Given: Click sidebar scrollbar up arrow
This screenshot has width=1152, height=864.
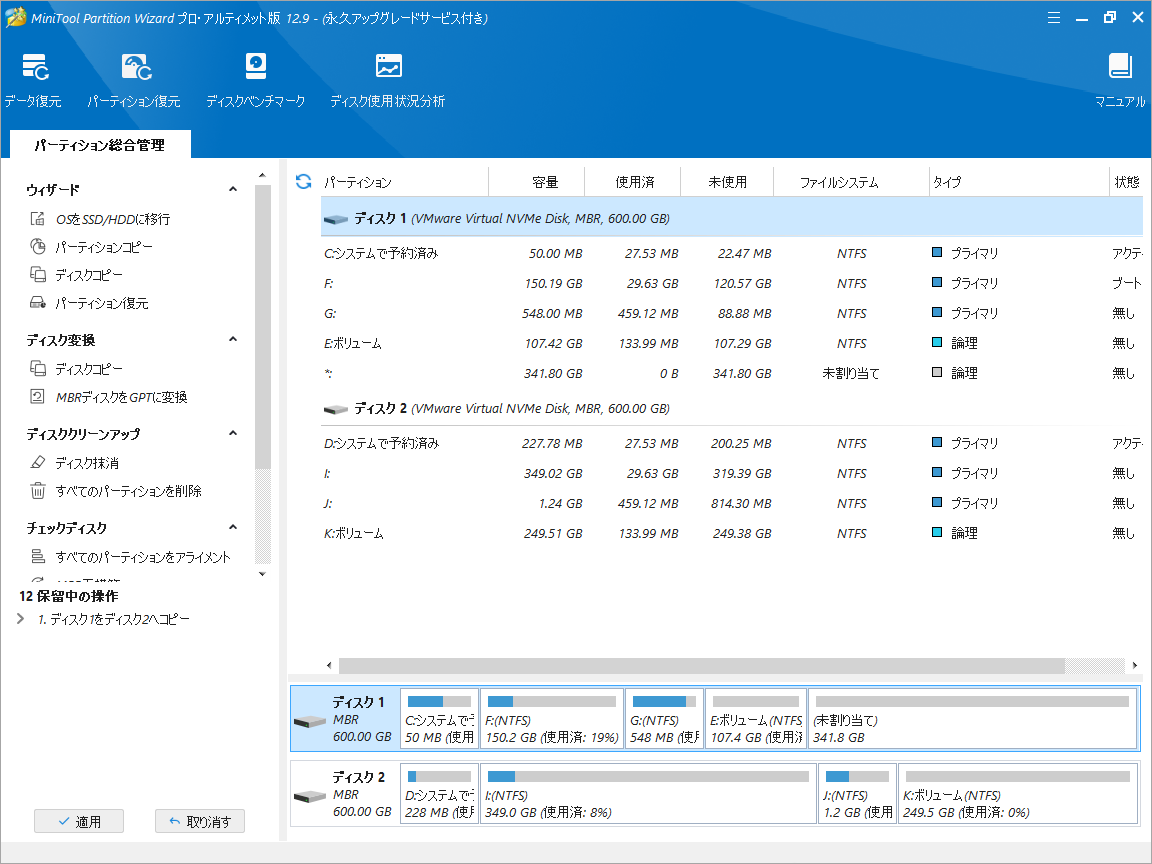Looking at the screenshot, I should (262, 176).
